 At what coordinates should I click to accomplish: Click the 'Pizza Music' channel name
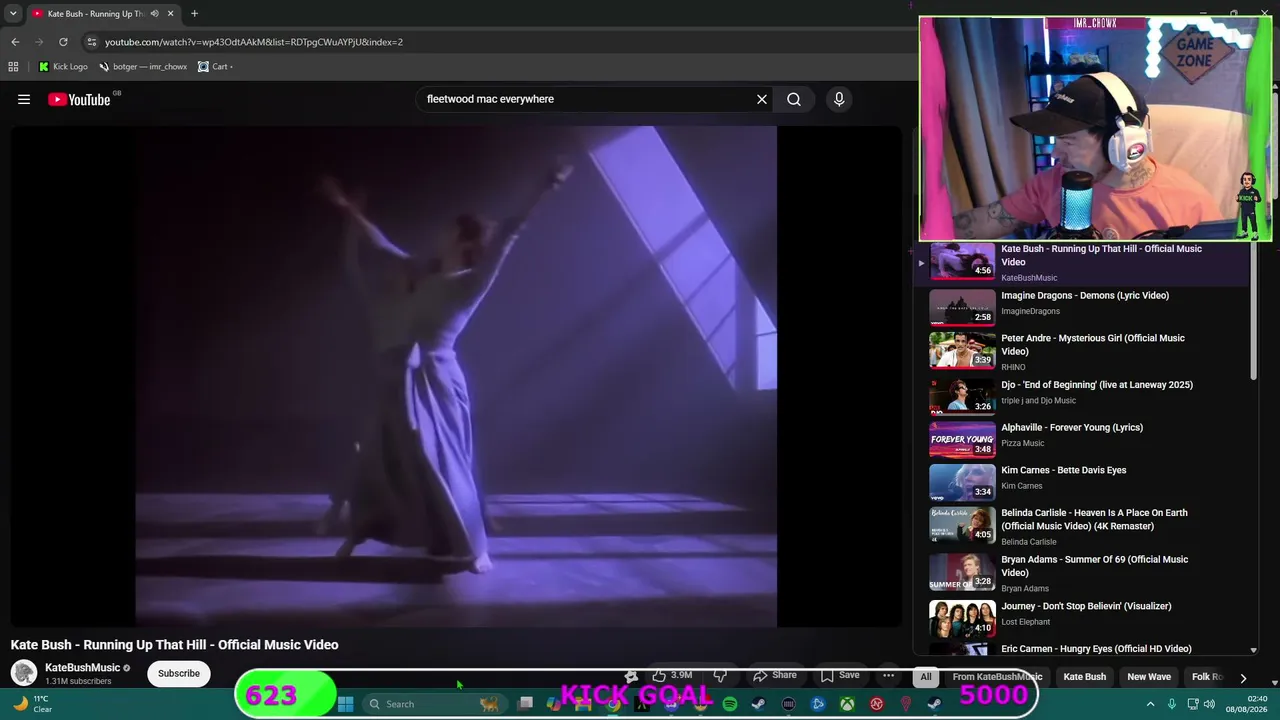click(x=1022, y=443)
